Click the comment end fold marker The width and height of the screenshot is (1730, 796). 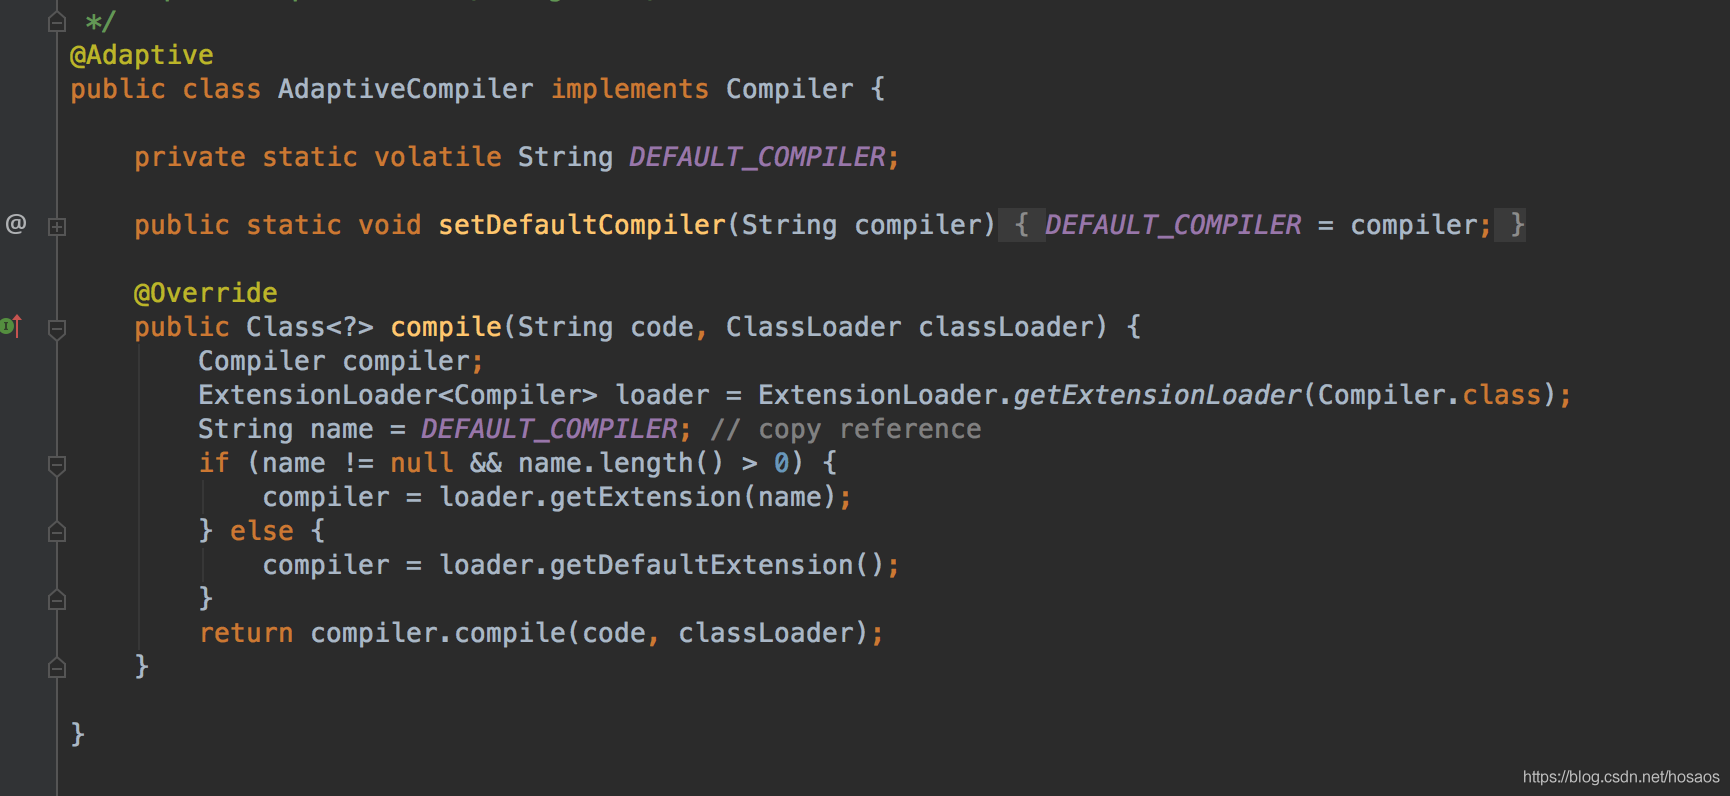coord(57,21)
